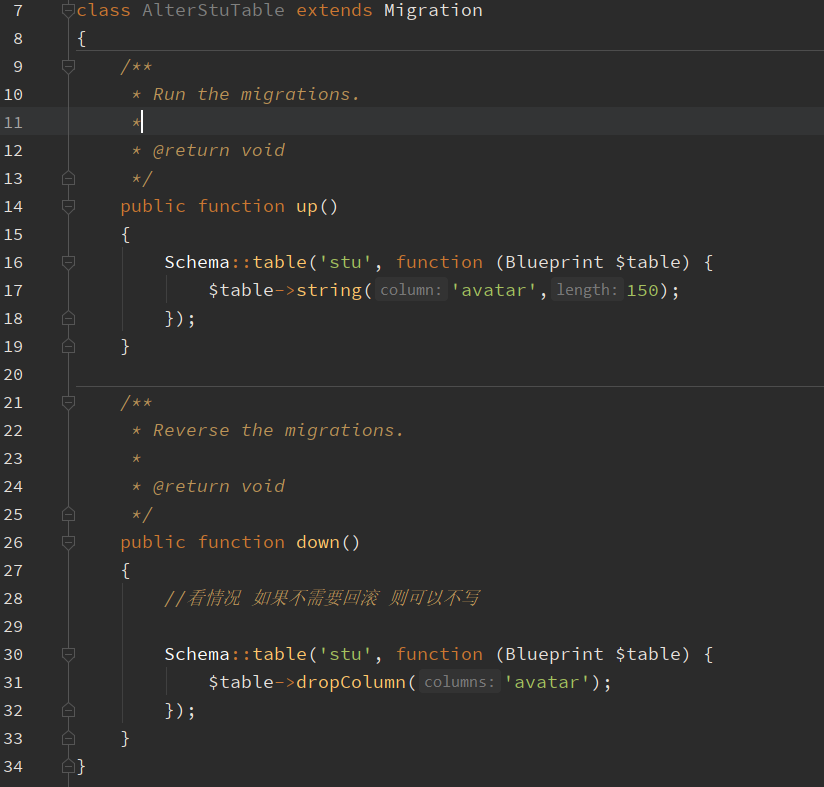The height and width of the screenshot is (787, 824).
Task: Click line number 17 in the gutter
Action: point(14,291)
